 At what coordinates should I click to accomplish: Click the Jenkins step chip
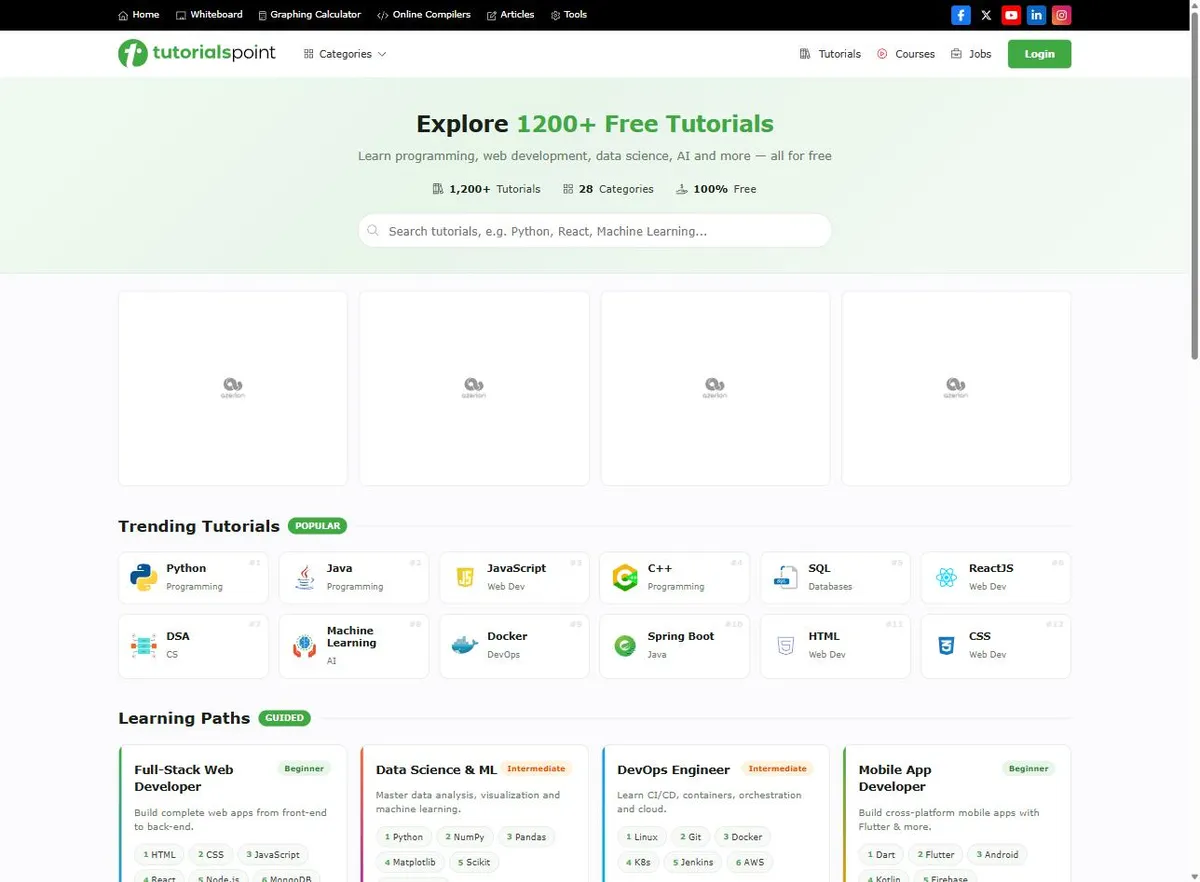[693, 862]
